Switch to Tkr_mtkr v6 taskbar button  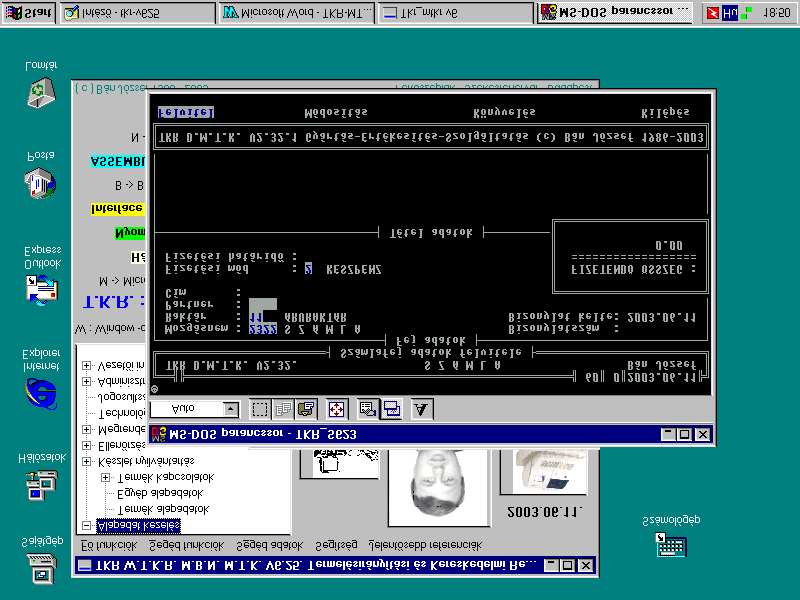456,13
